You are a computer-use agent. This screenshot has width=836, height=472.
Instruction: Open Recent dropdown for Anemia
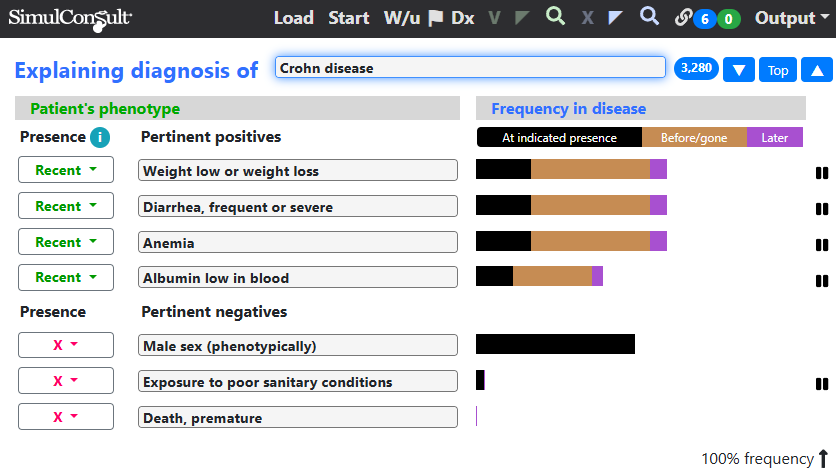[66, 242]
